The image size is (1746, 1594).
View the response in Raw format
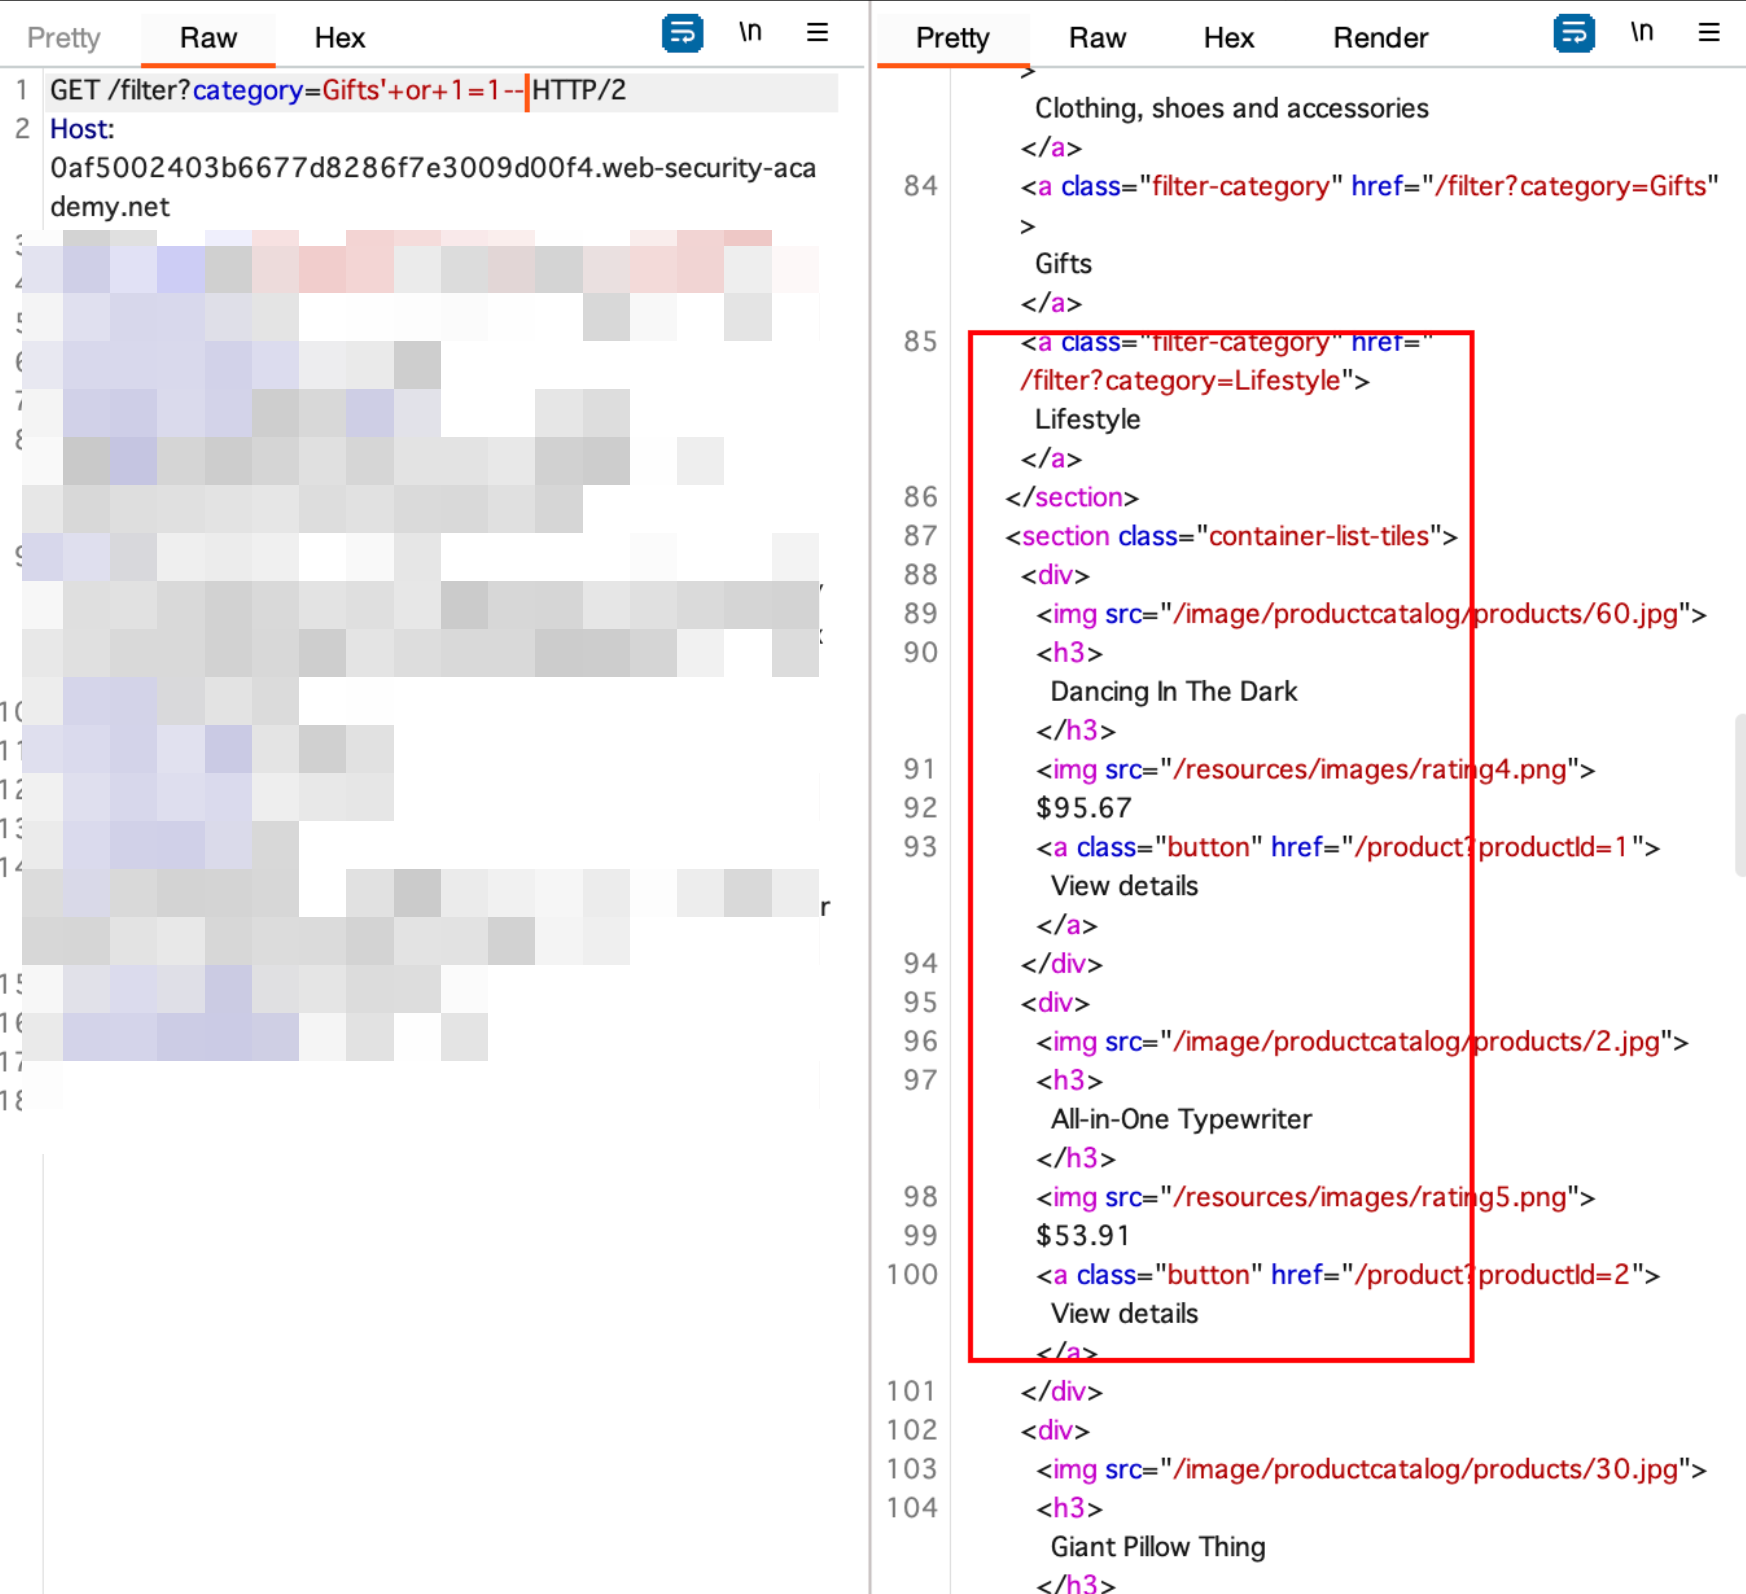(x=1097, y=37)
